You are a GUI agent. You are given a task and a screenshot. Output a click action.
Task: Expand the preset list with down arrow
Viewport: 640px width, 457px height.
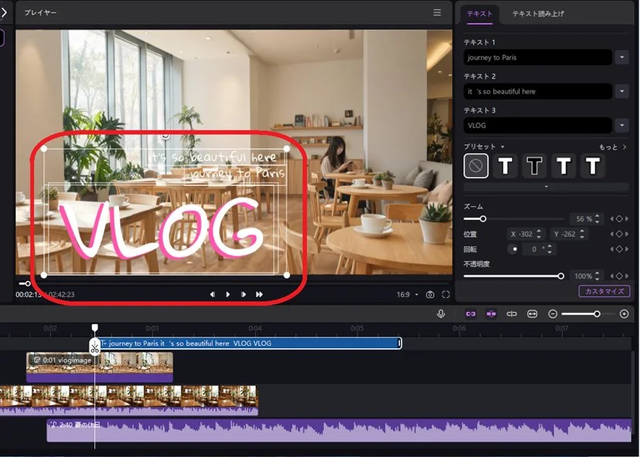pos(546,187)
